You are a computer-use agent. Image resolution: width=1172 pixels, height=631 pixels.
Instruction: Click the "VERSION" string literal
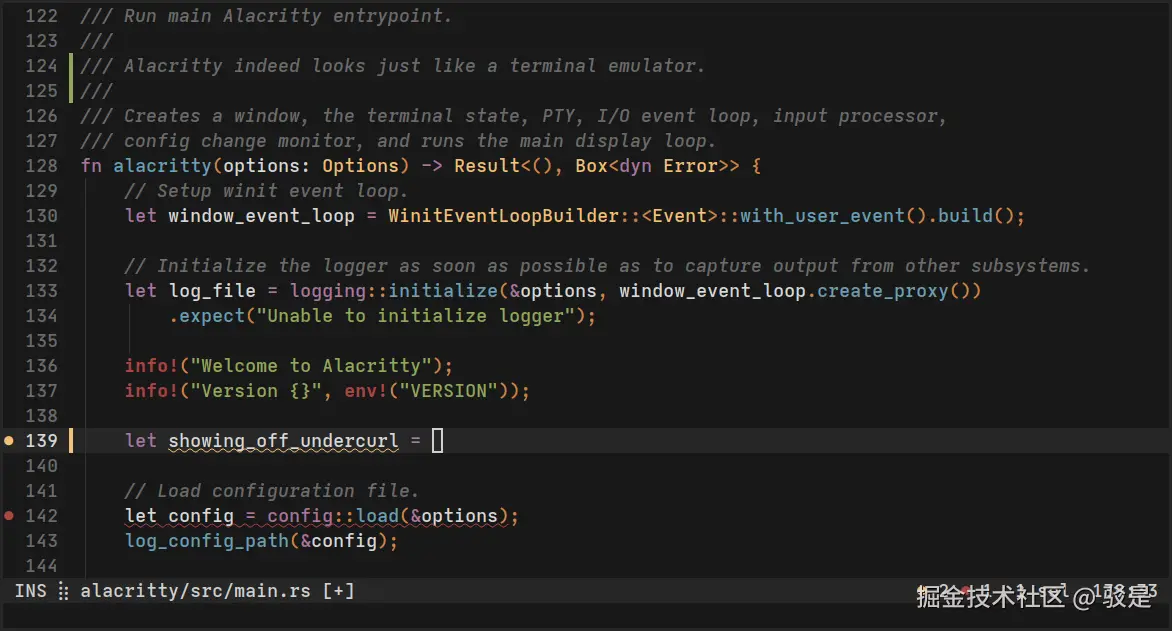point(448,391)
